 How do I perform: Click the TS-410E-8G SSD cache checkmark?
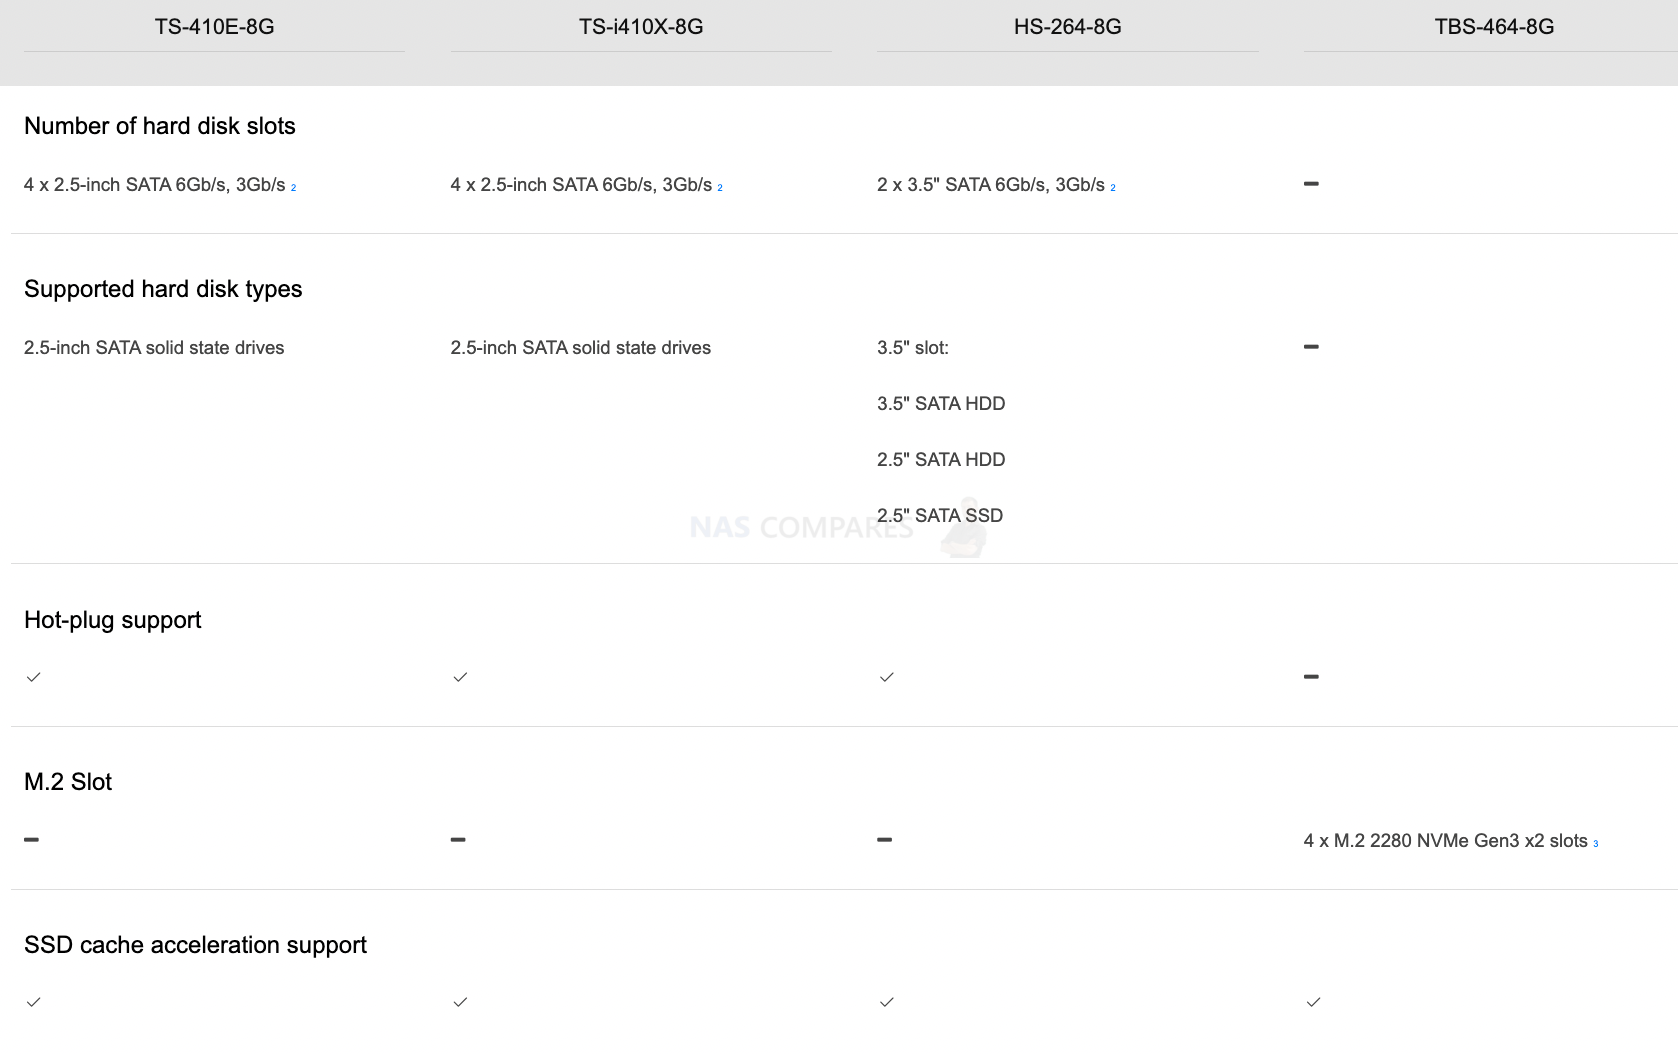tap(34, 1002)
